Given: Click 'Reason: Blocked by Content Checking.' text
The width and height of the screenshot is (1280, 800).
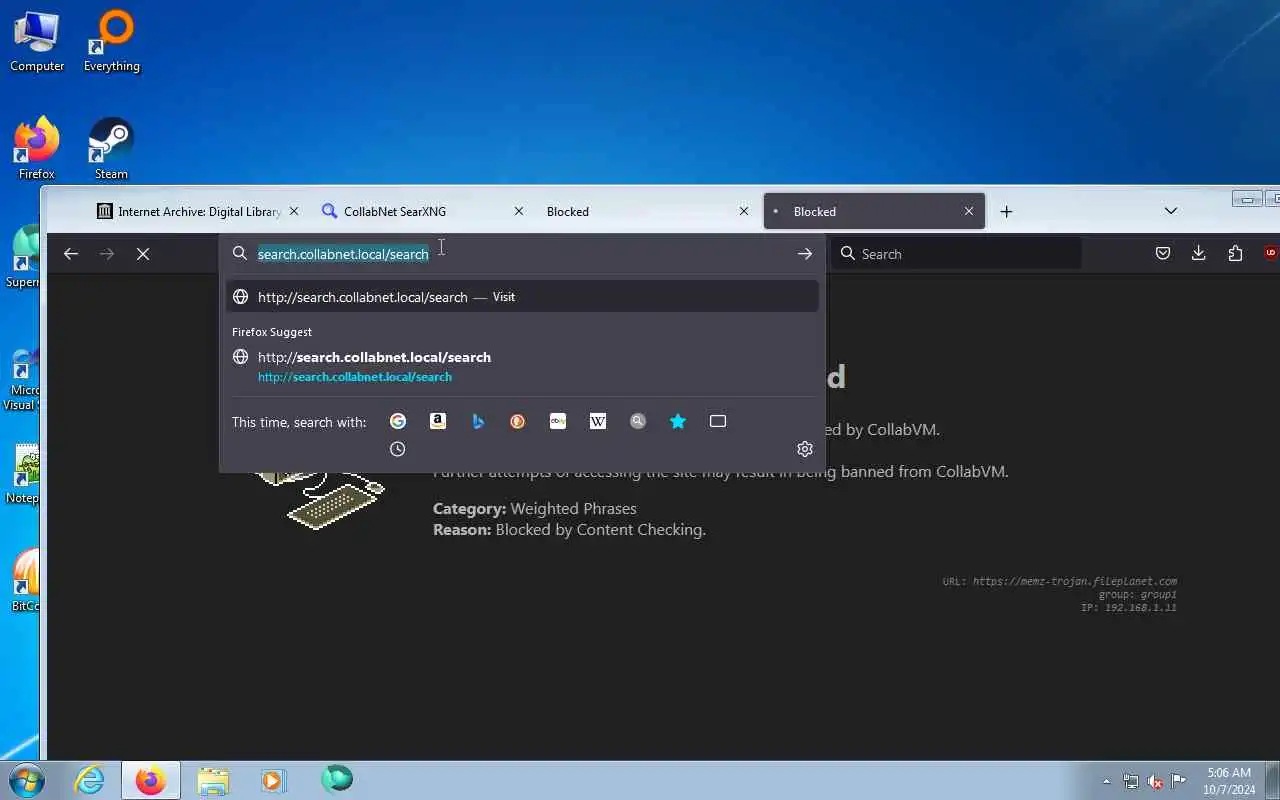Looking at the screenshot, I should pyautogui.click(x=569, y=529).
